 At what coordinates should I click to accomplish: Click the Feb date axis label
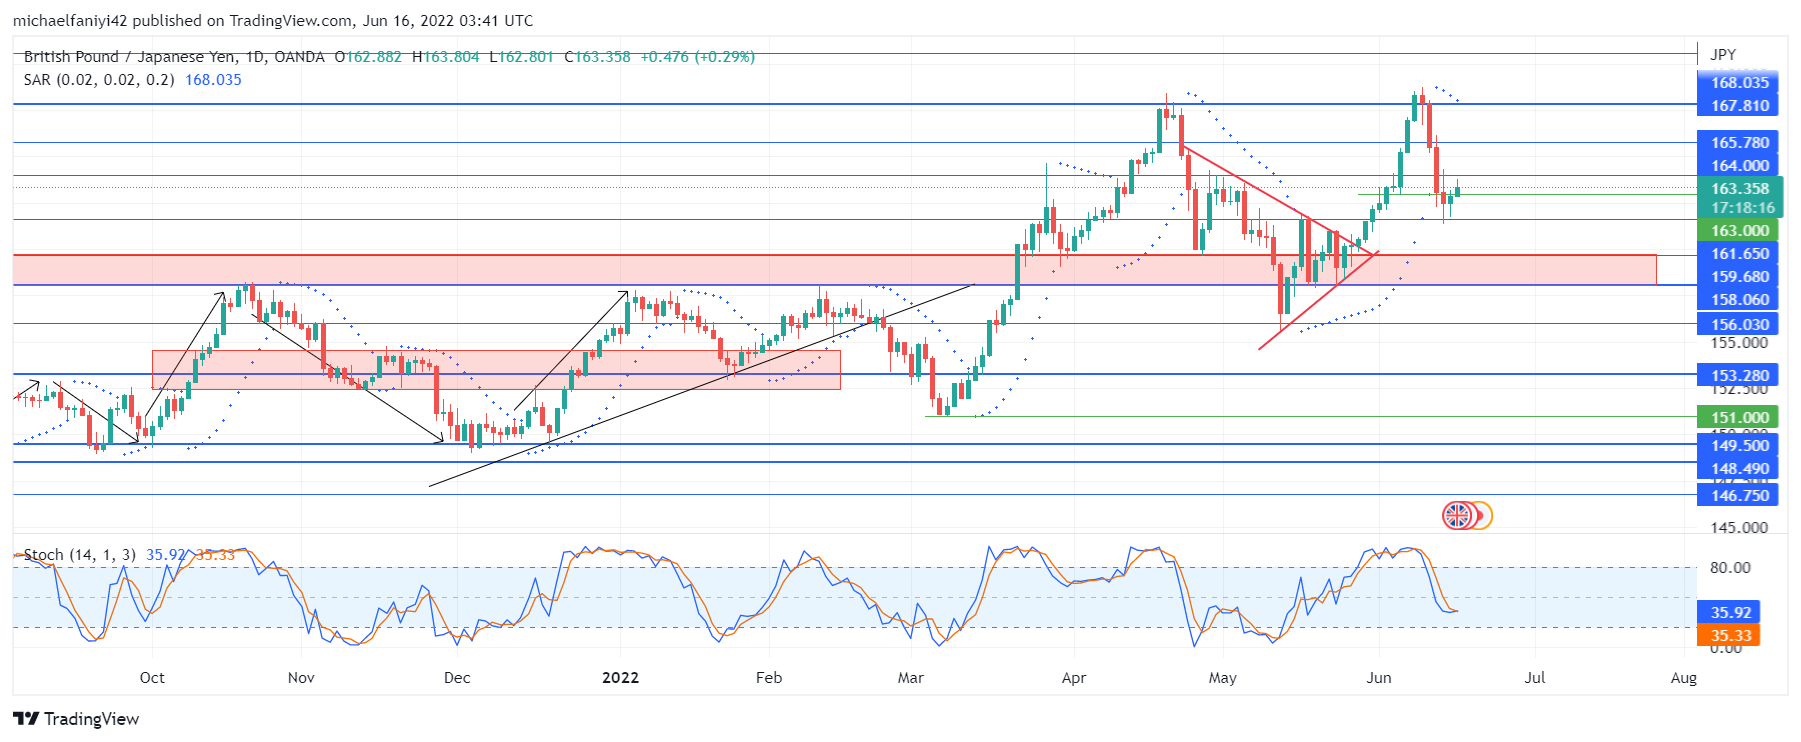769,678
